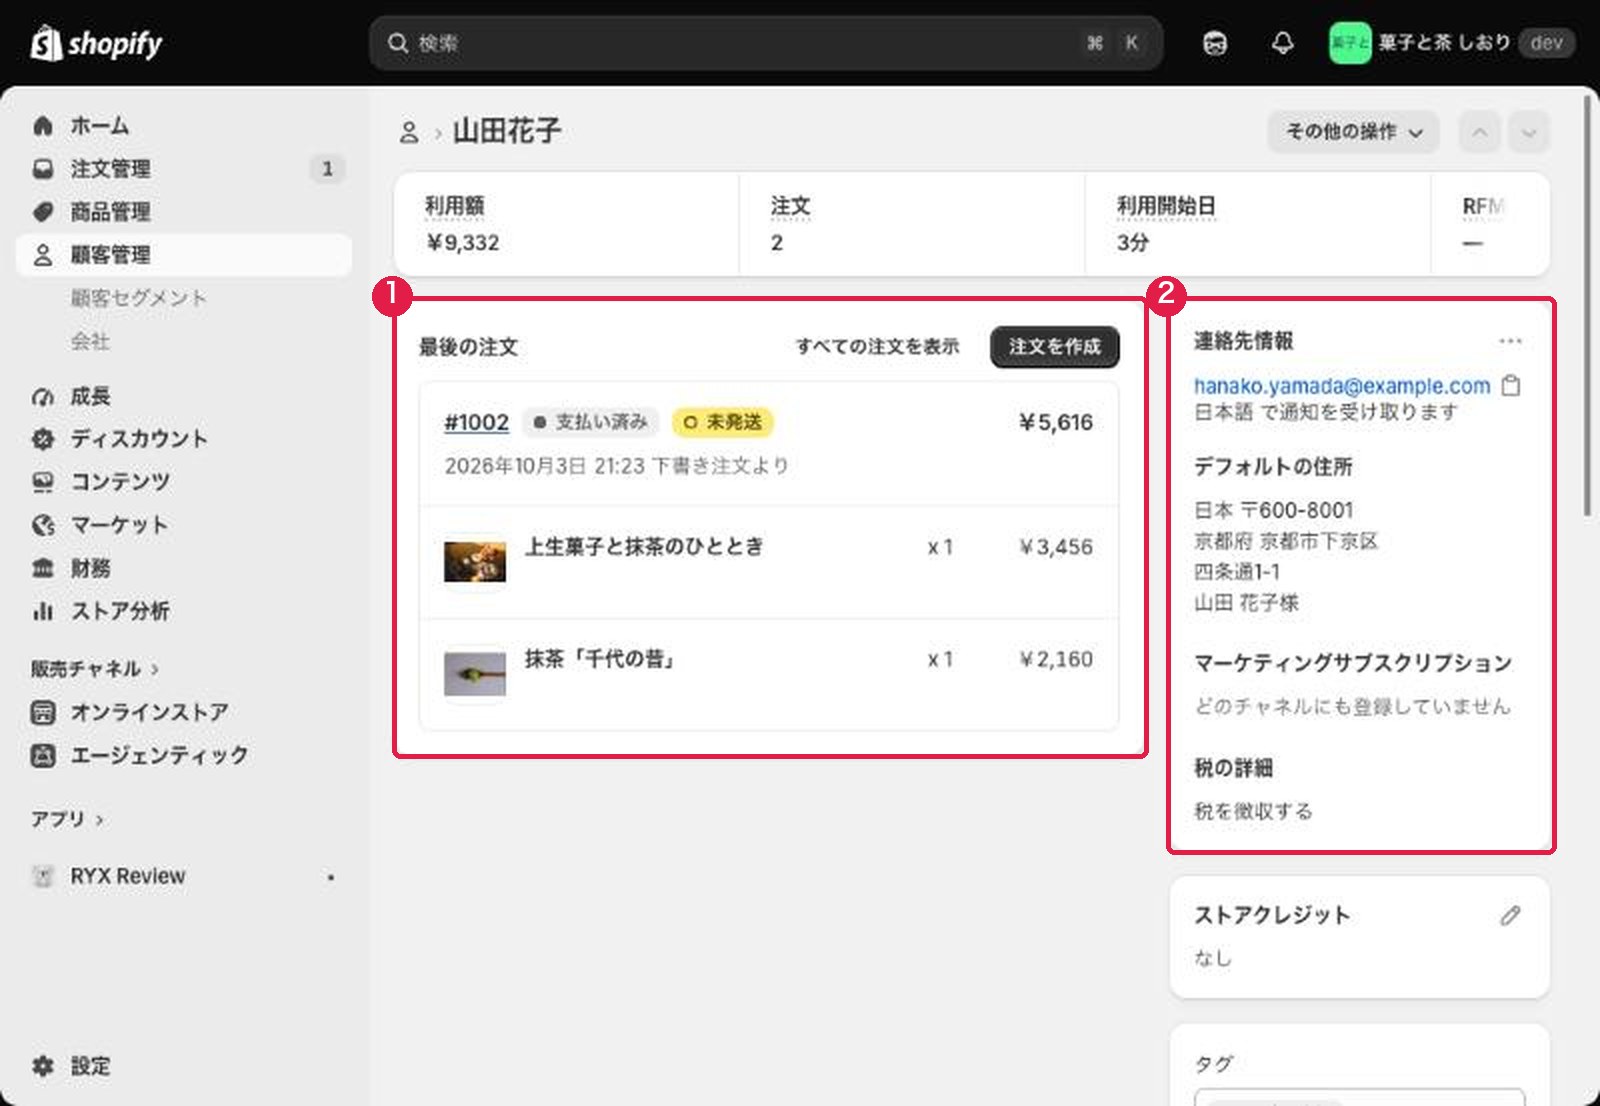Open order #1002 link
Screen dimensions: 1600x1106
tap(476, 422)
